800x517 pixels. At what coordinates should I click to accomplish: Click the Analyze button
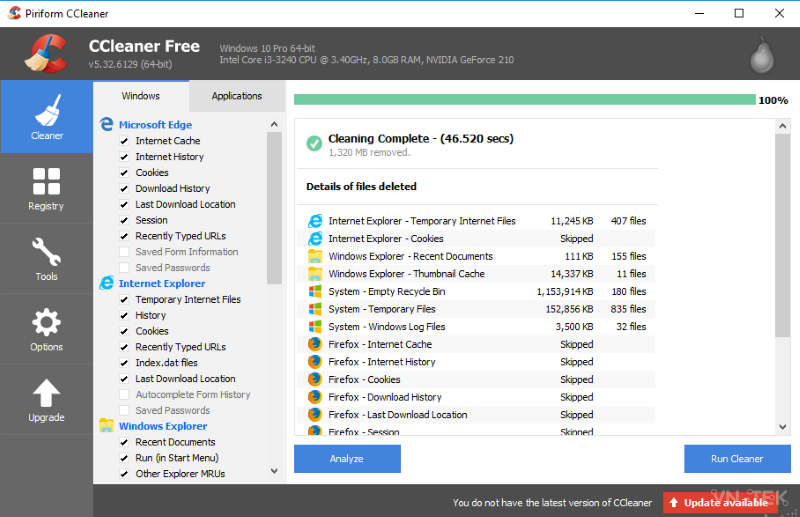[347, 459]
